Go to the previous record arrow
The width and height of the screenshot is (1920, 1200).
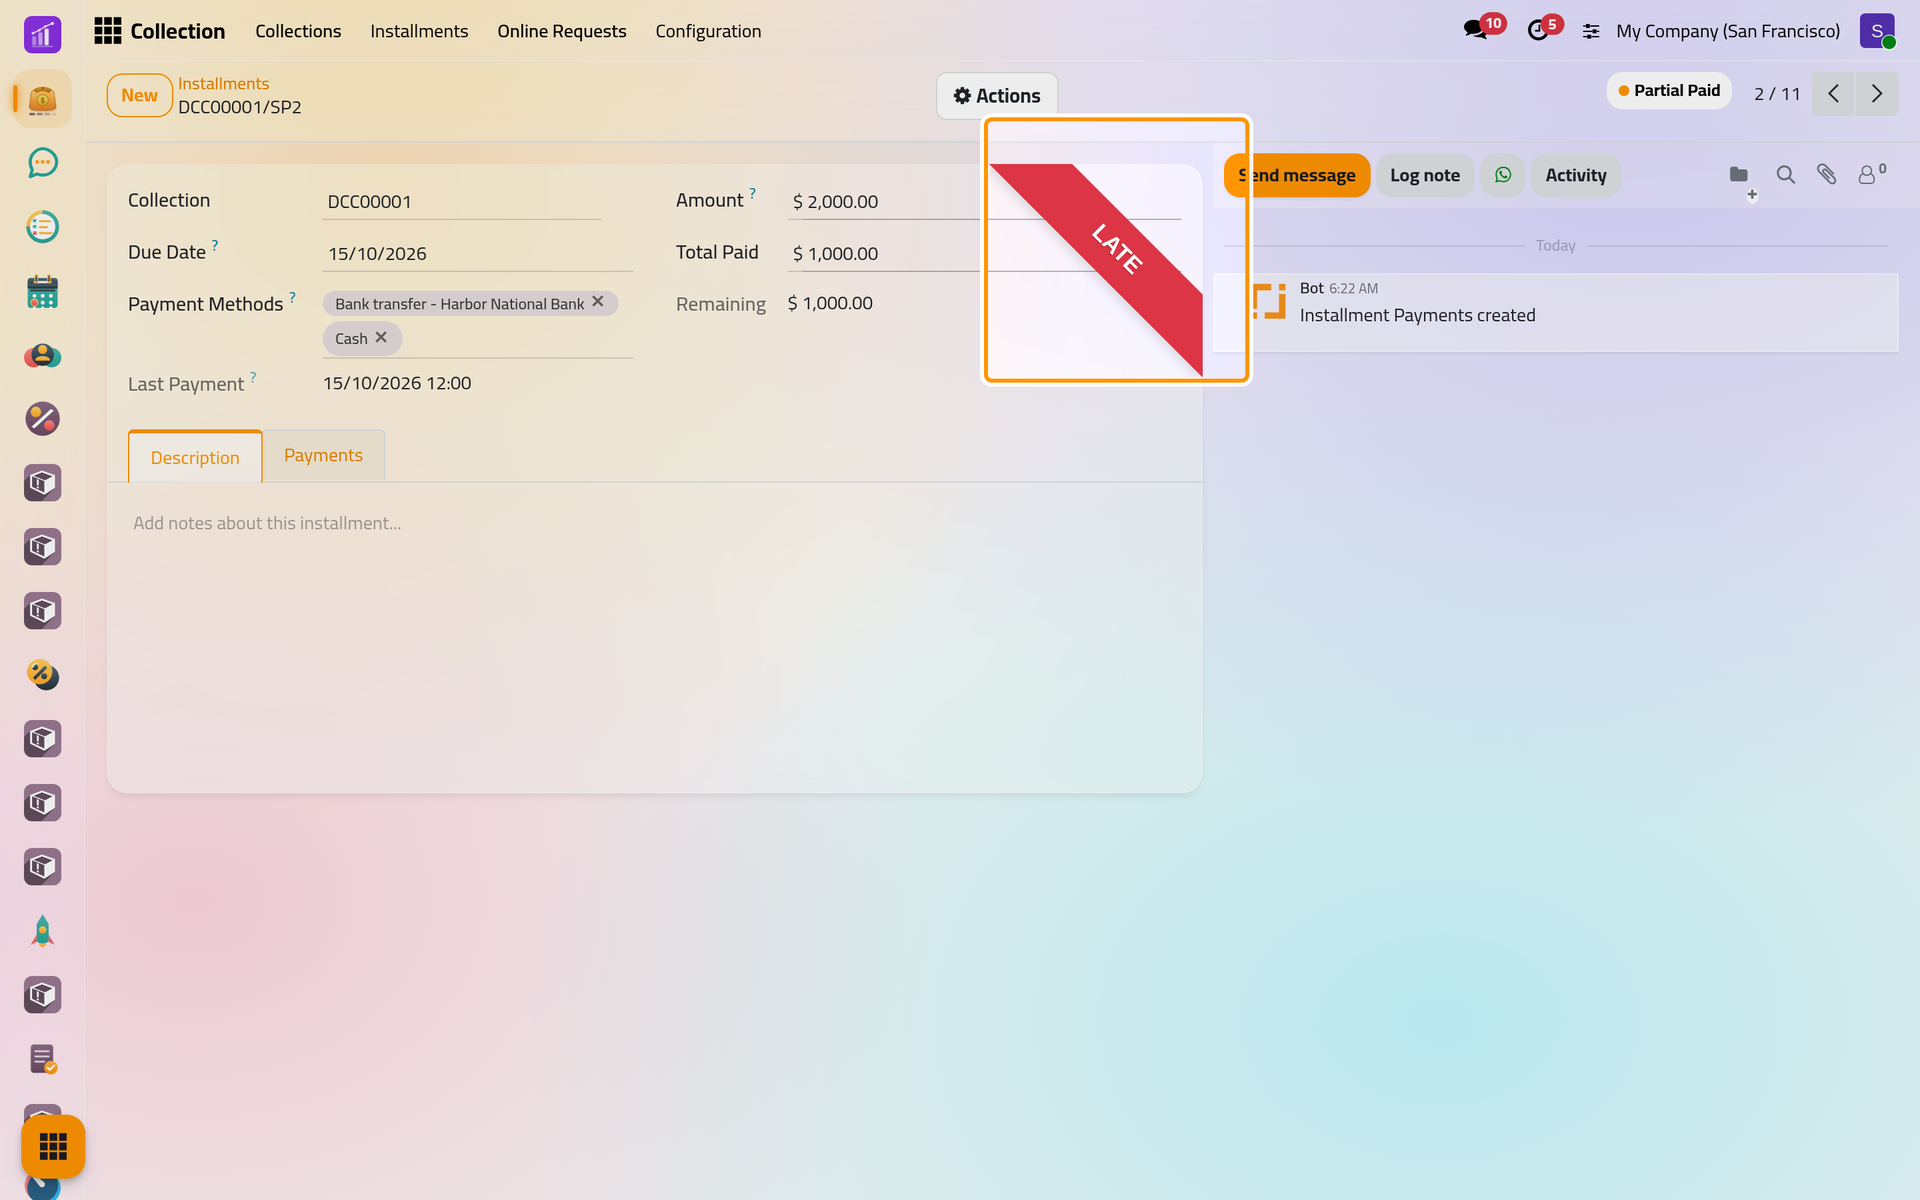[1833, 94]
